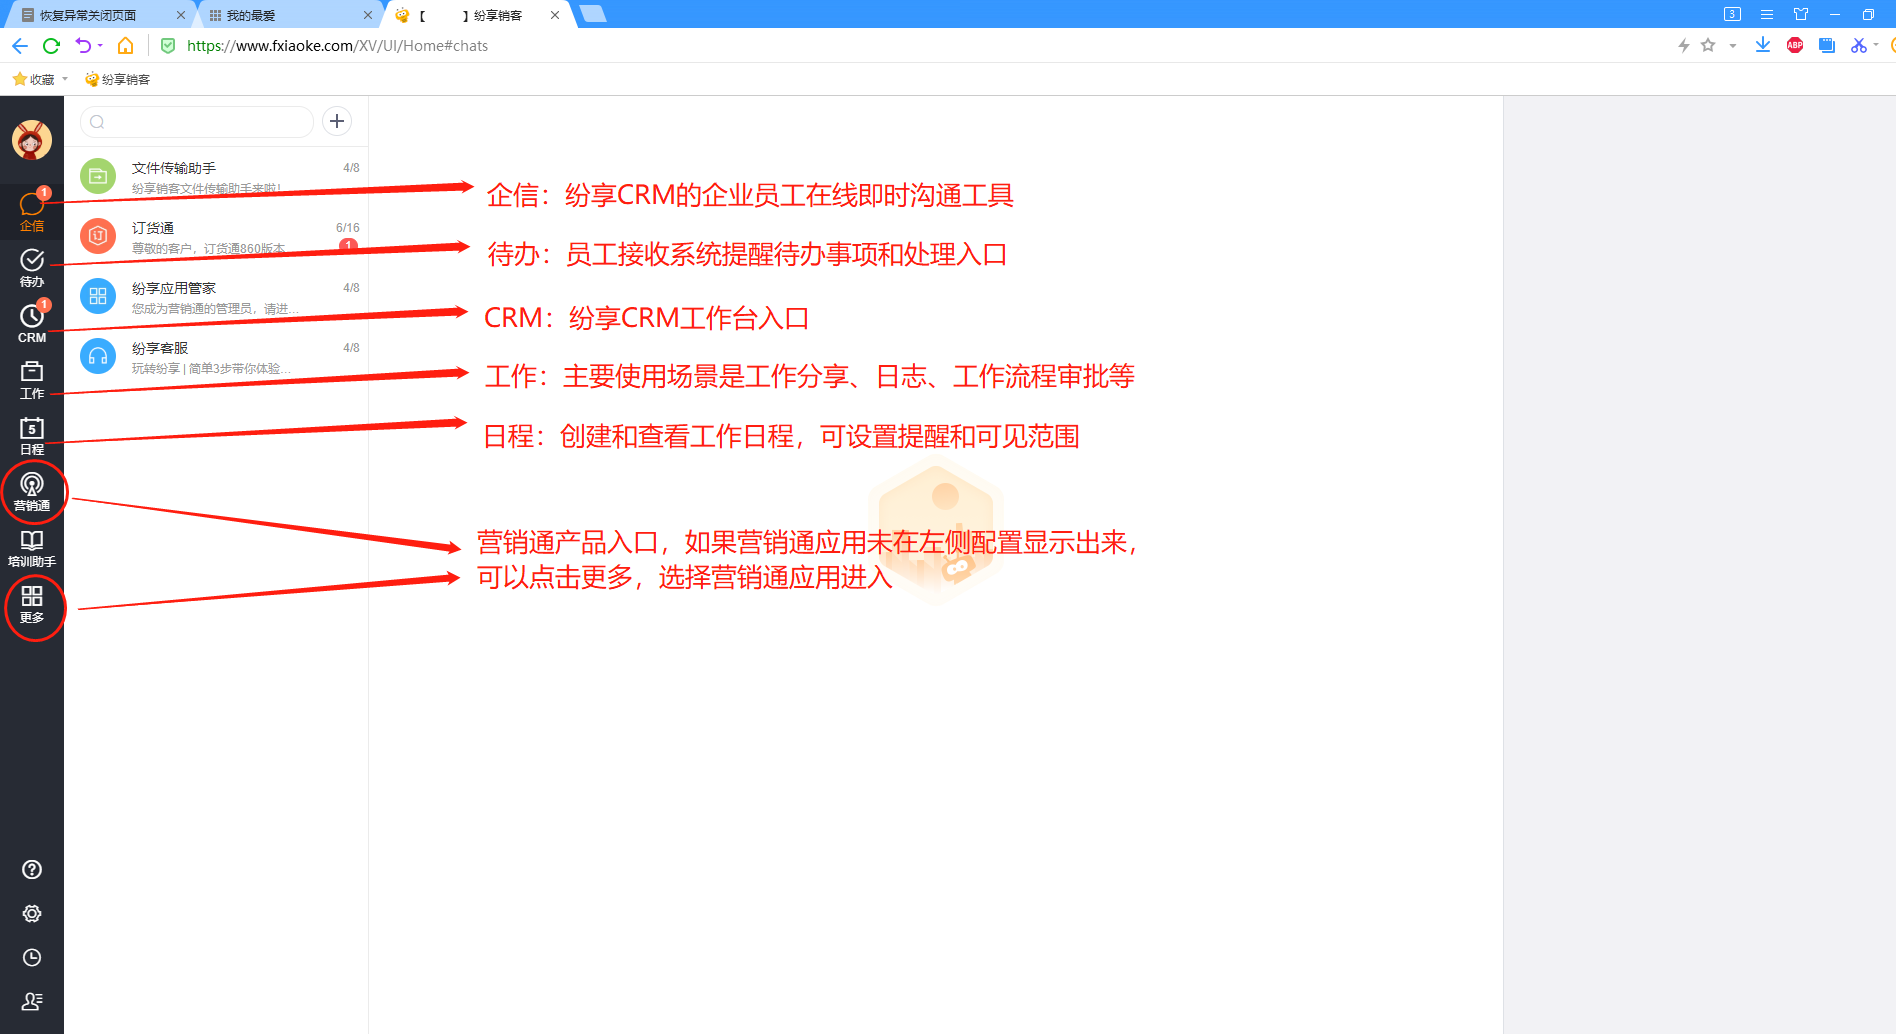Image resolution: width=1896 pixels, height=1034 pixels.
Task: Open the browser hamburger menu icon
Action: coord(1767,14)
